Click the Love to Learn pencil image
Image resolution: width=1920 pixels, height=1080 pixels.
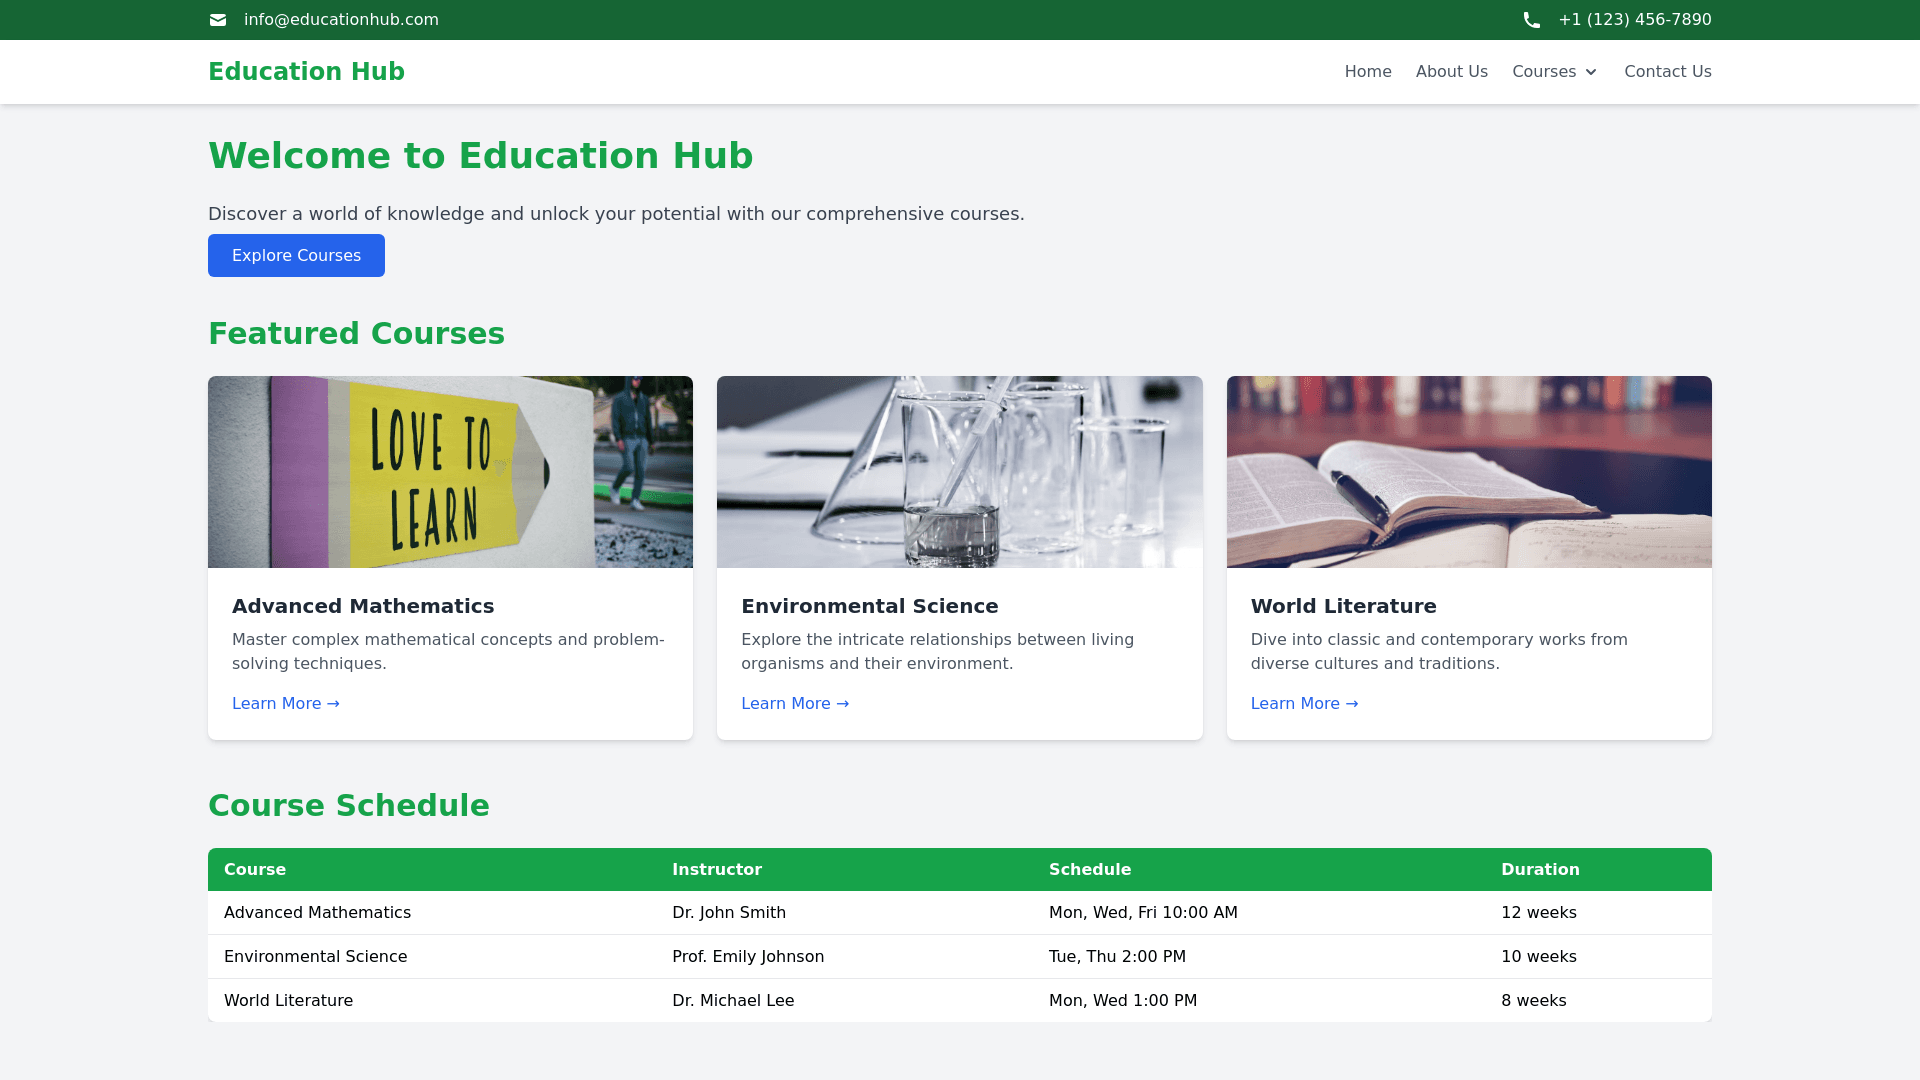(450, 472)
